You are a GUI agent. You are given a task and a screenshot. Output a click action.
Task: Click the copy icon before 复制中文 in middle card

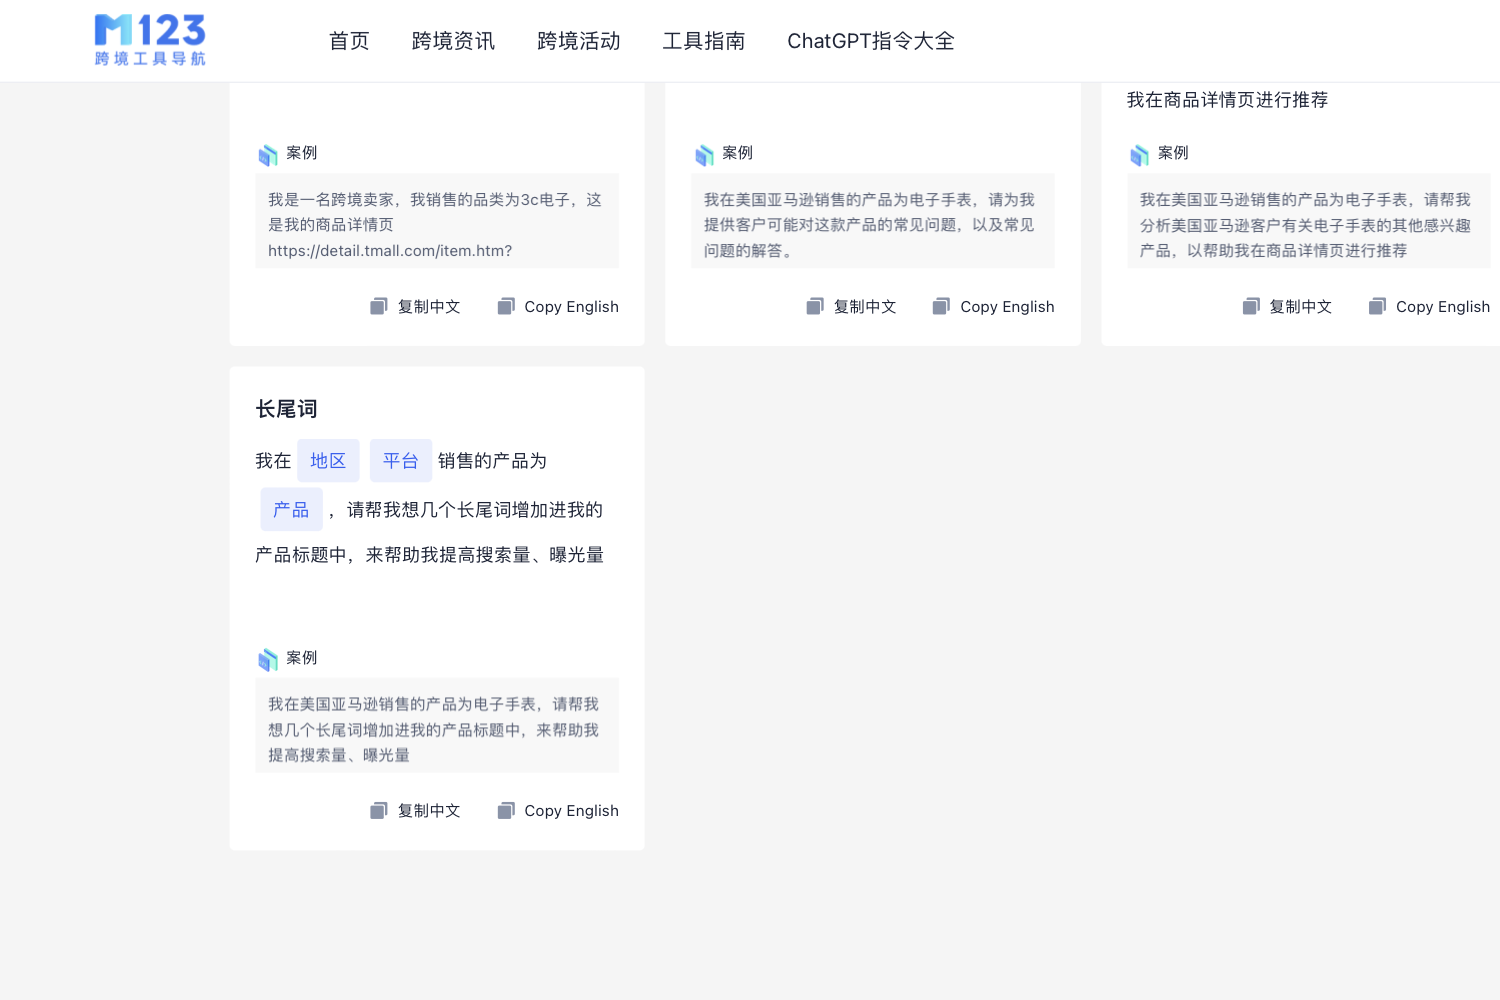[815, 306]
